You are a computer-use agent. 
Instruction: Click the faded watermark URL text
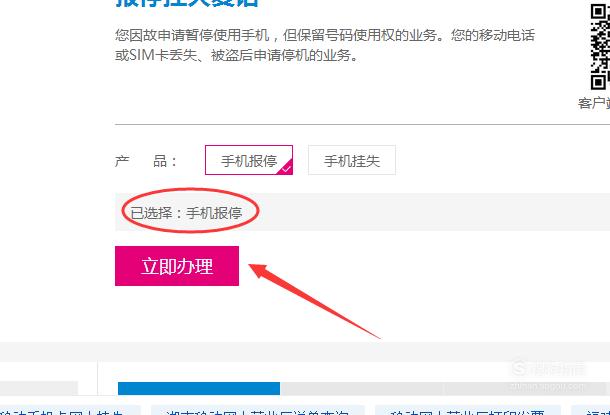[547, 387]
